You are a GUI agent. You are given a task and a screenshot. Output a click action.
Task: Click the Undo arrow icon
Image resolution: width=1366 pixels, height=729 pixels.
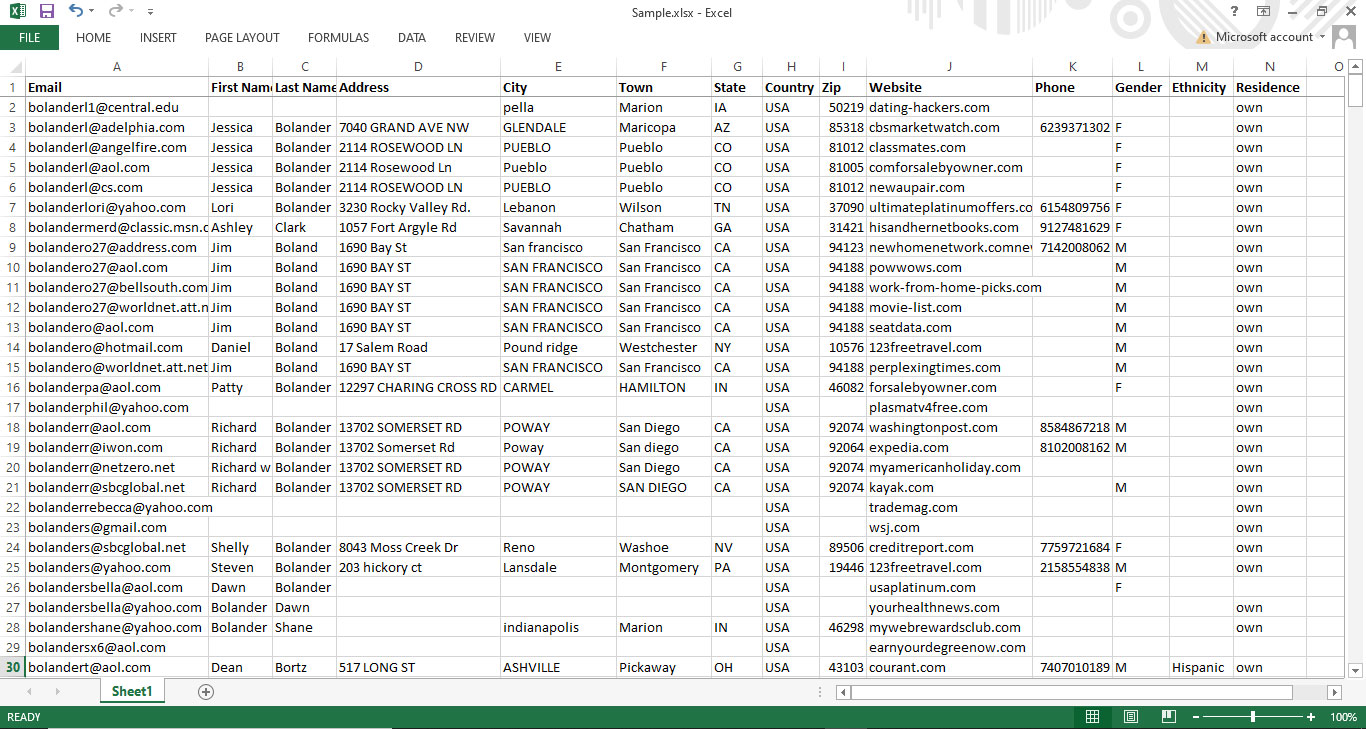76,11
